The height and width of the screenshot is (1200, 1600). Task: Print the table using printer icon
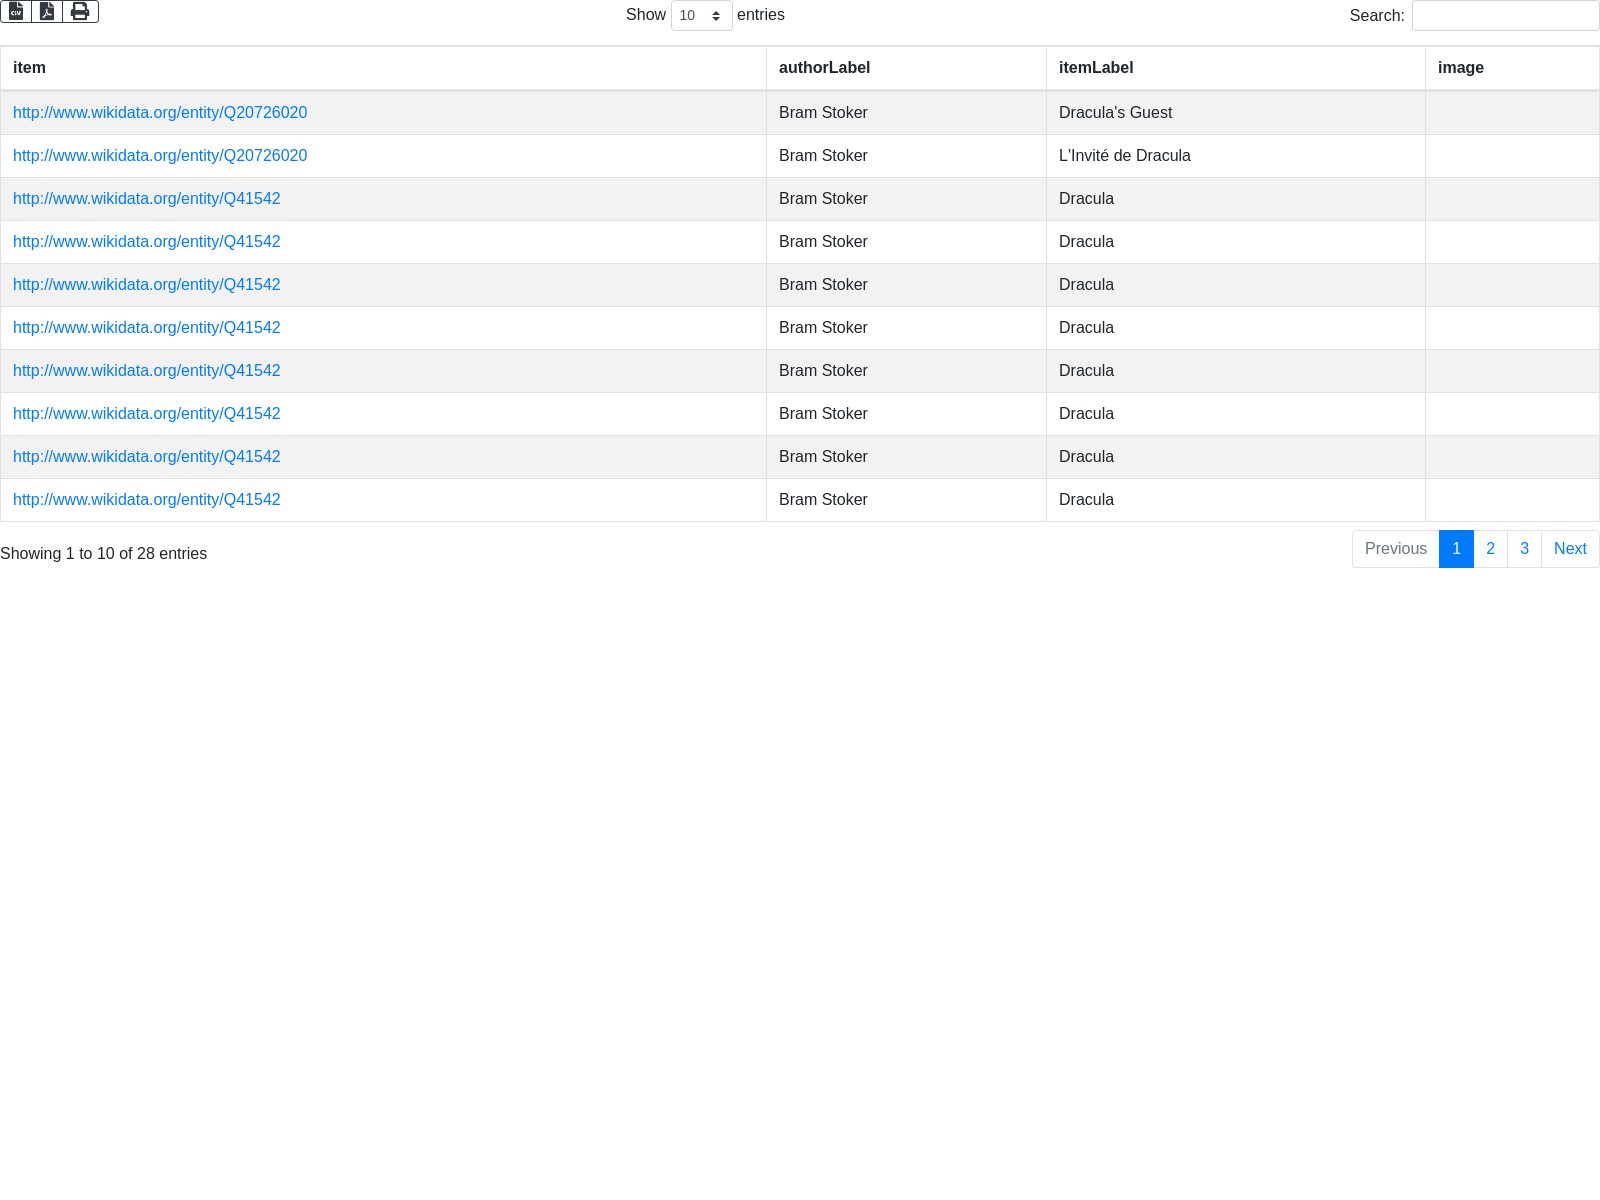tap(80, 11)
